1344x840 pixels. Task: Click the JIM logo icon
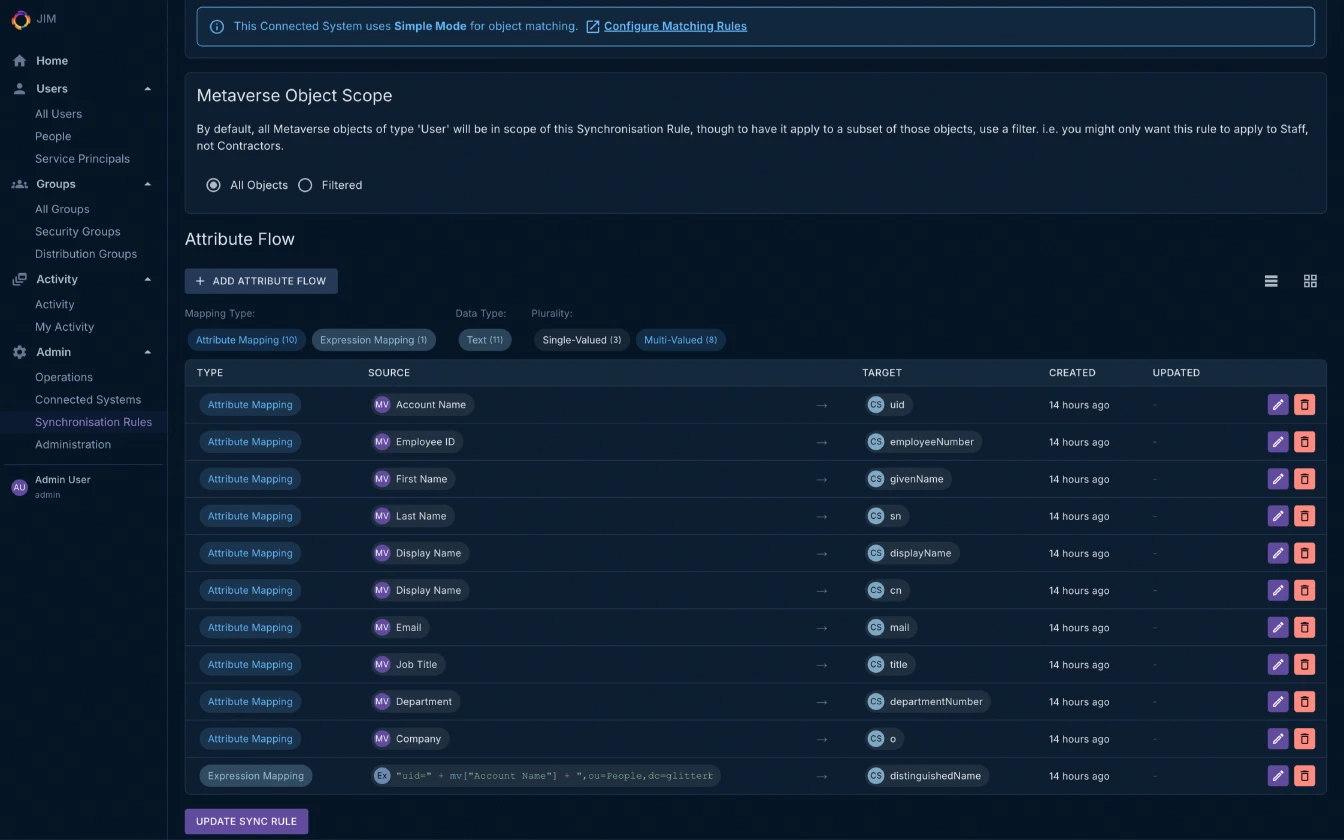coord(20,19)
